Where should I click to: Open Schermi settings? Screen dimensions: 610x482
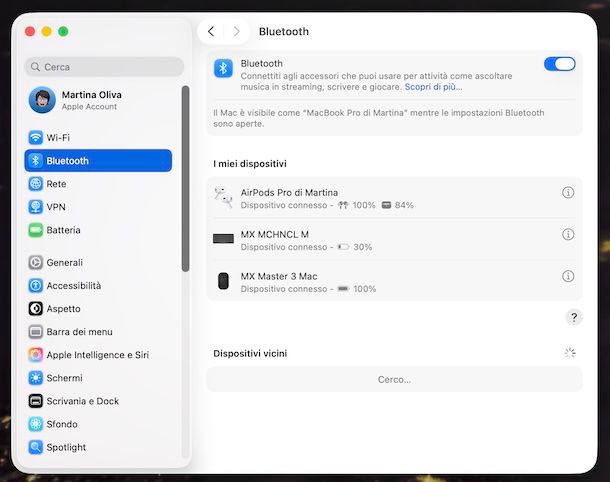click(x=98, y=378)
